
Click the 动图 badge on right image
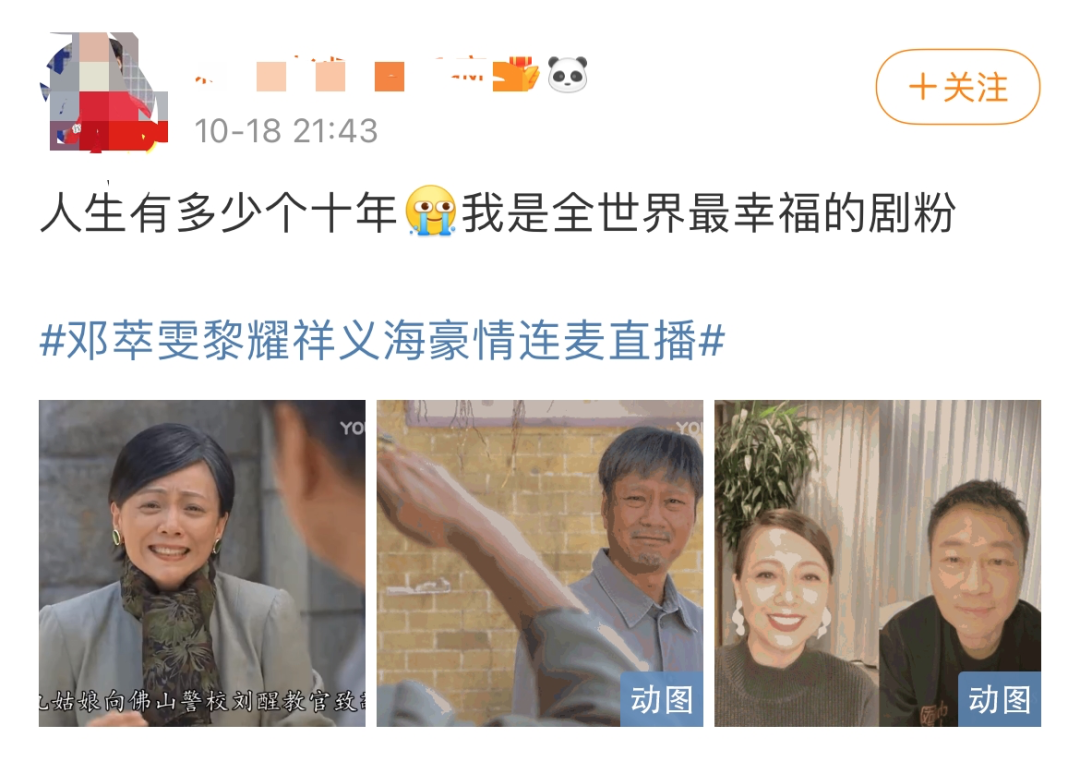(999, 699)
